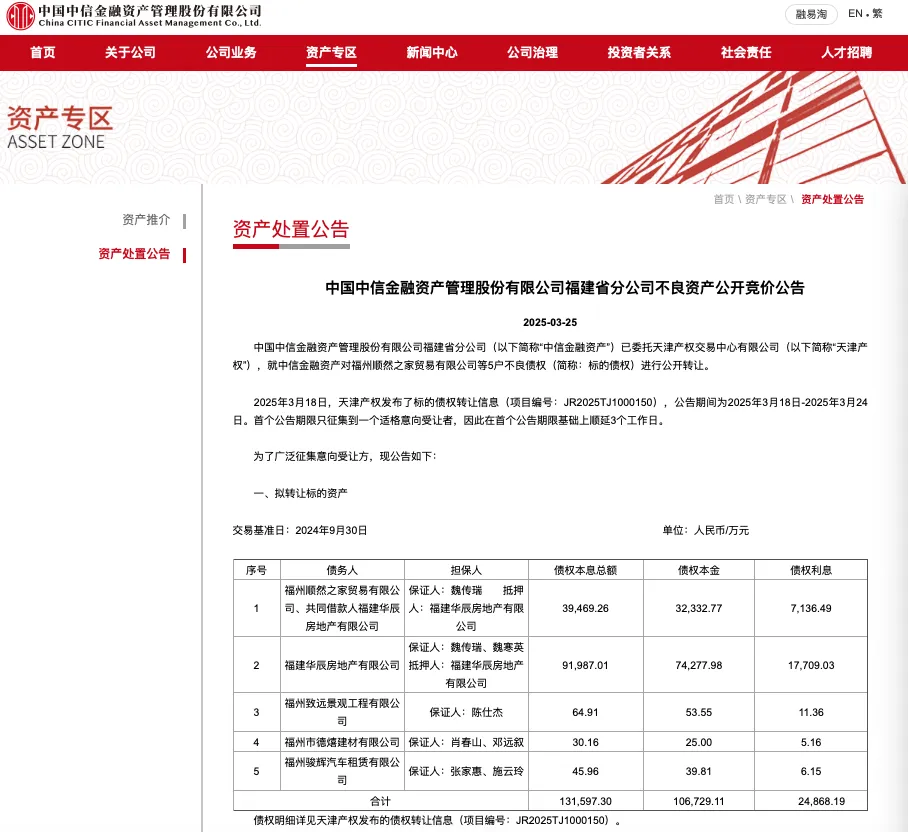Click guarantor 保证人：陈仕杰 cell
The height and width of the screenshot is (832, 908).
(x=466, y=712)
